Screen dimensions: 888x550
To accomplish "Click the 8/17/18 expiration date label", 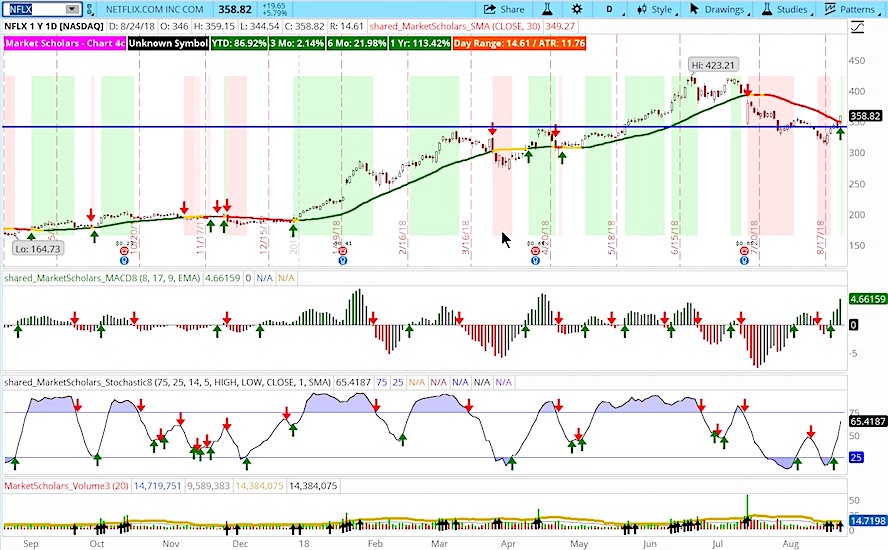I will [821, 237].
